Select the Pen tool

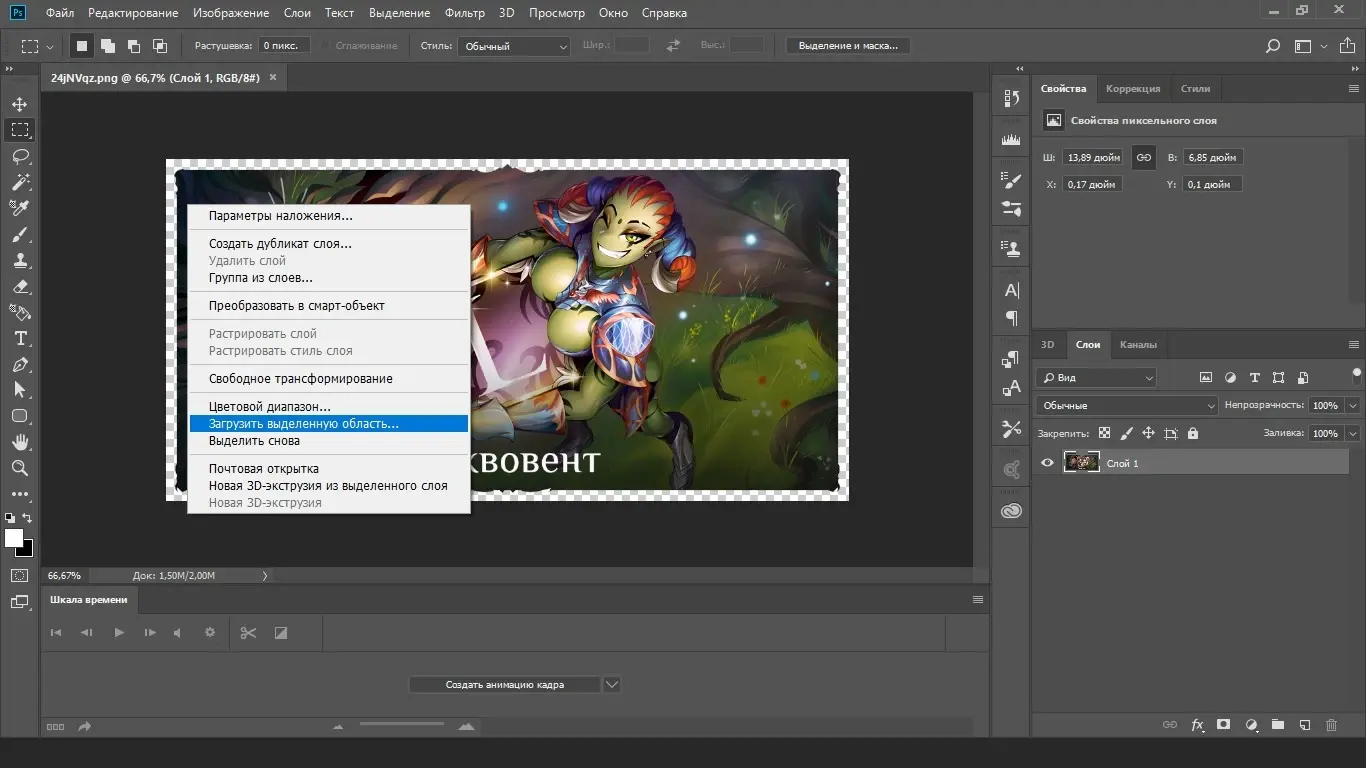pyautogui.click(x=20, y=364)
